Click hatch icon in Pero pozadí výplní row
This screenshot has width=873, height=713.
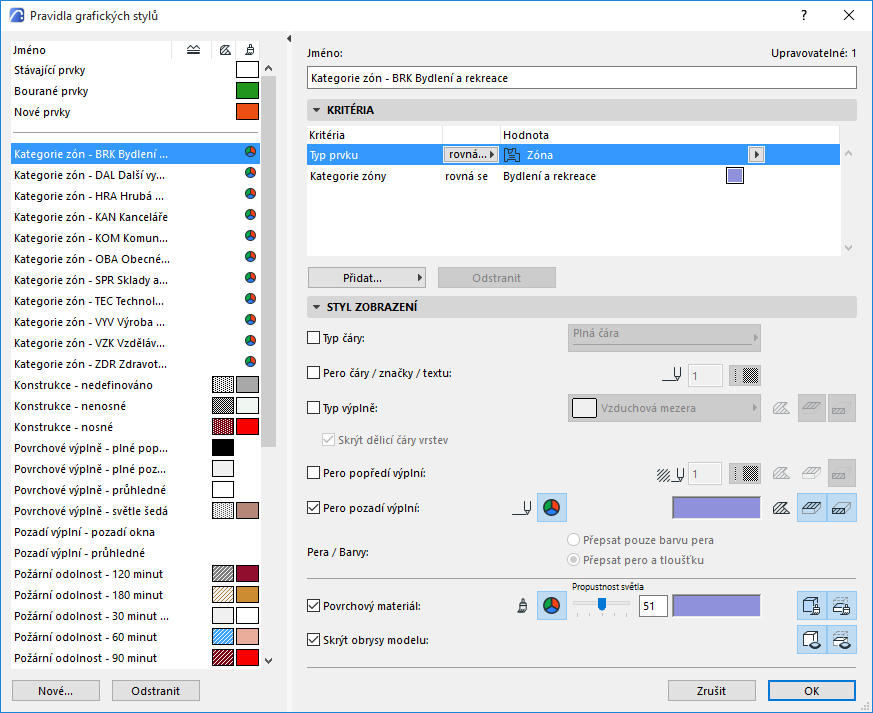(x=781, y=508)
